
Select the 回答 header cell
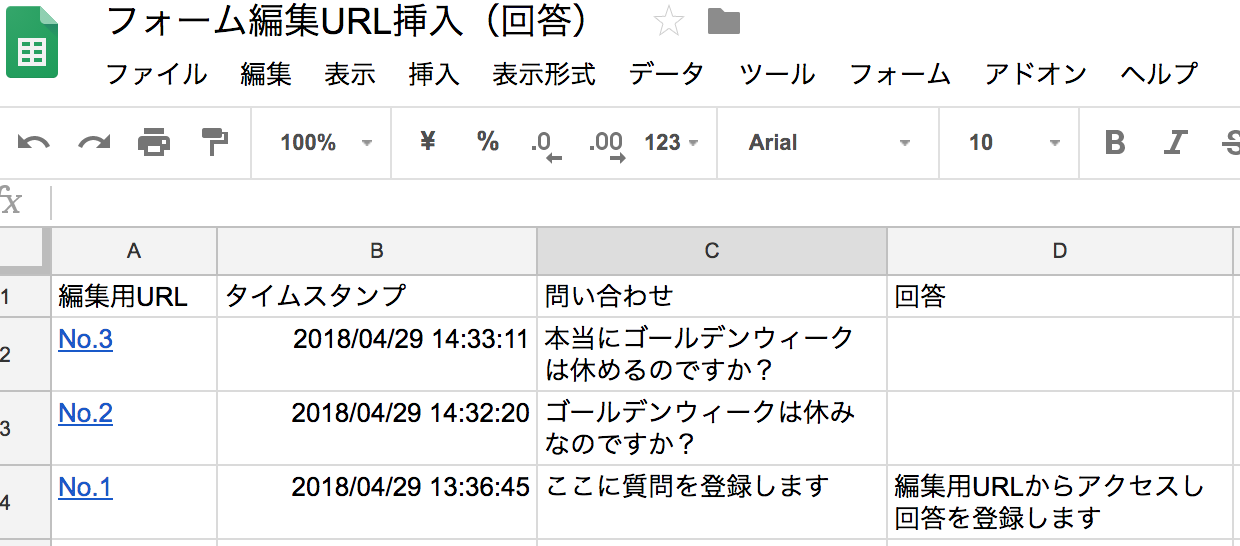click(x=1060, y=296)
